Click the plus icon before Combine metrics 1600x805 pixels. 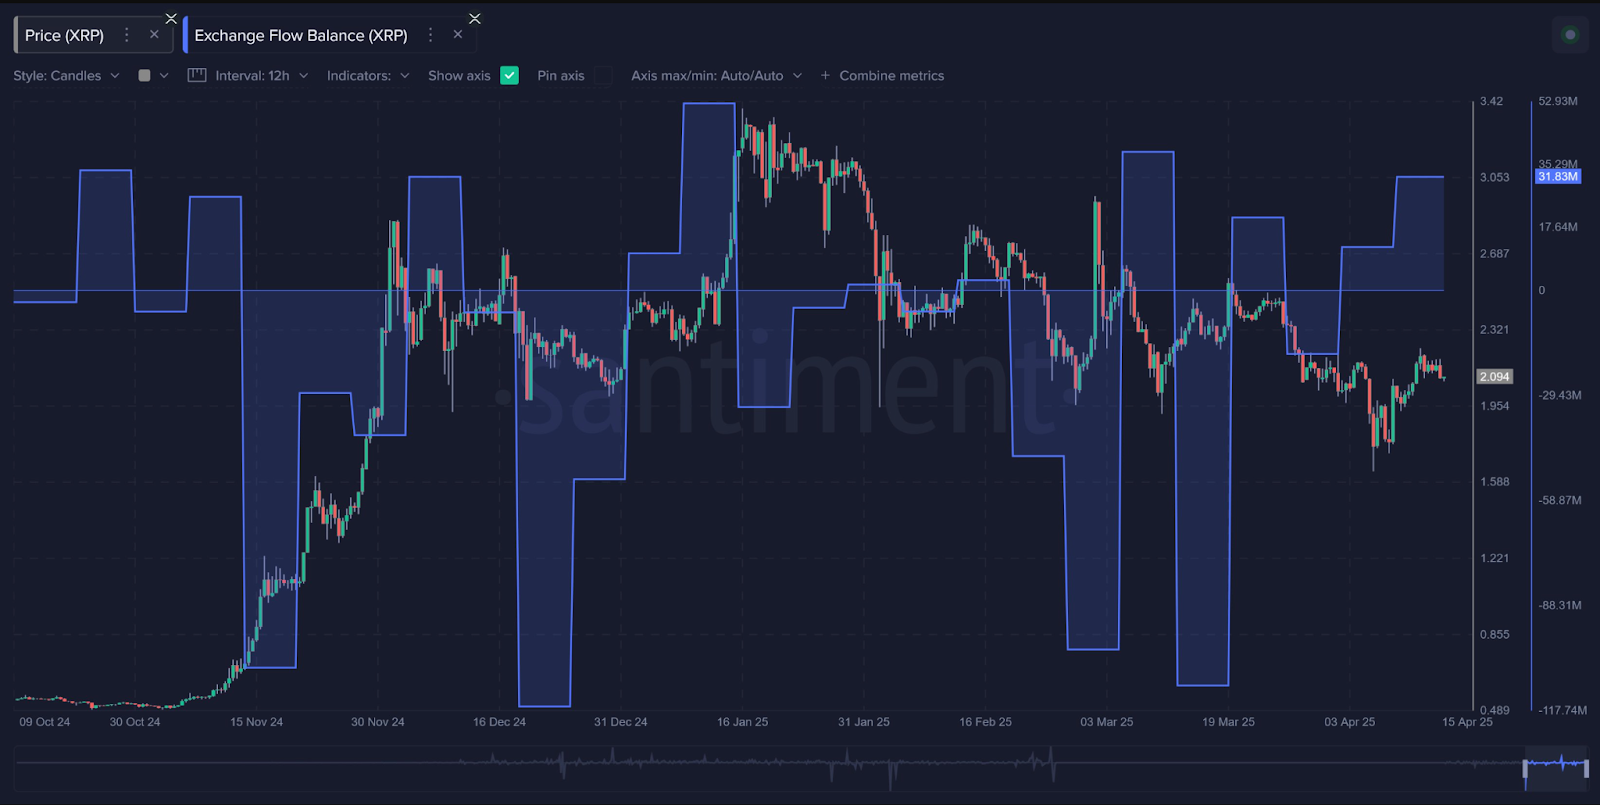(825, 76)
